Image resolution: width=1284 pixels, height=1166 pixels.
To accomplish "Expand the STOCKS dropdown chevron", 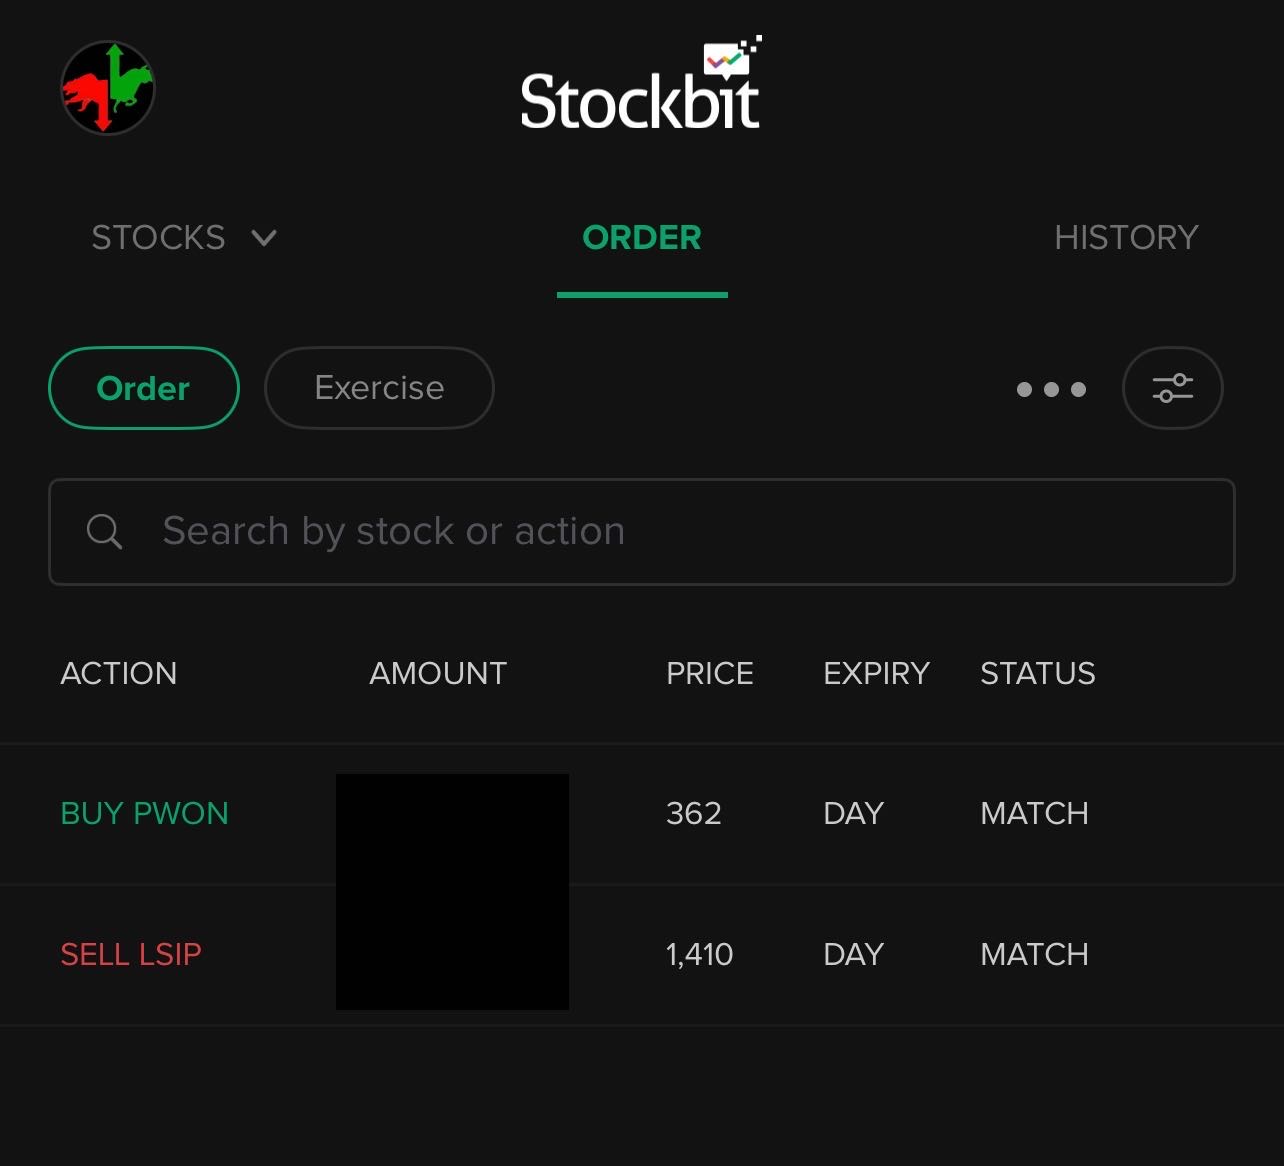I will (x=264, y=238).
